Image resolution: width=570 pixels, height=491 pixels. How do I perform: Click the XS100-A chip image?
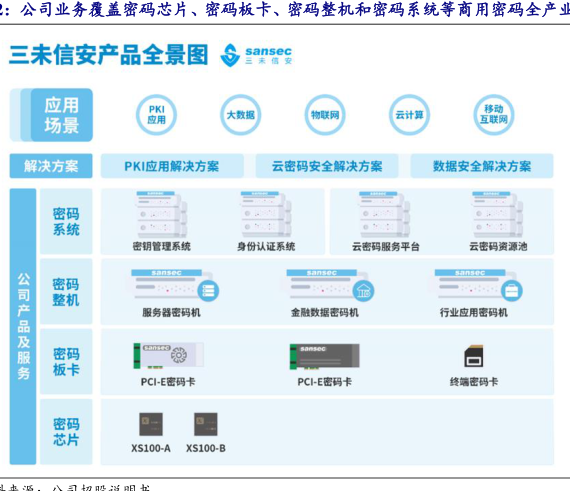coord(151,424)
